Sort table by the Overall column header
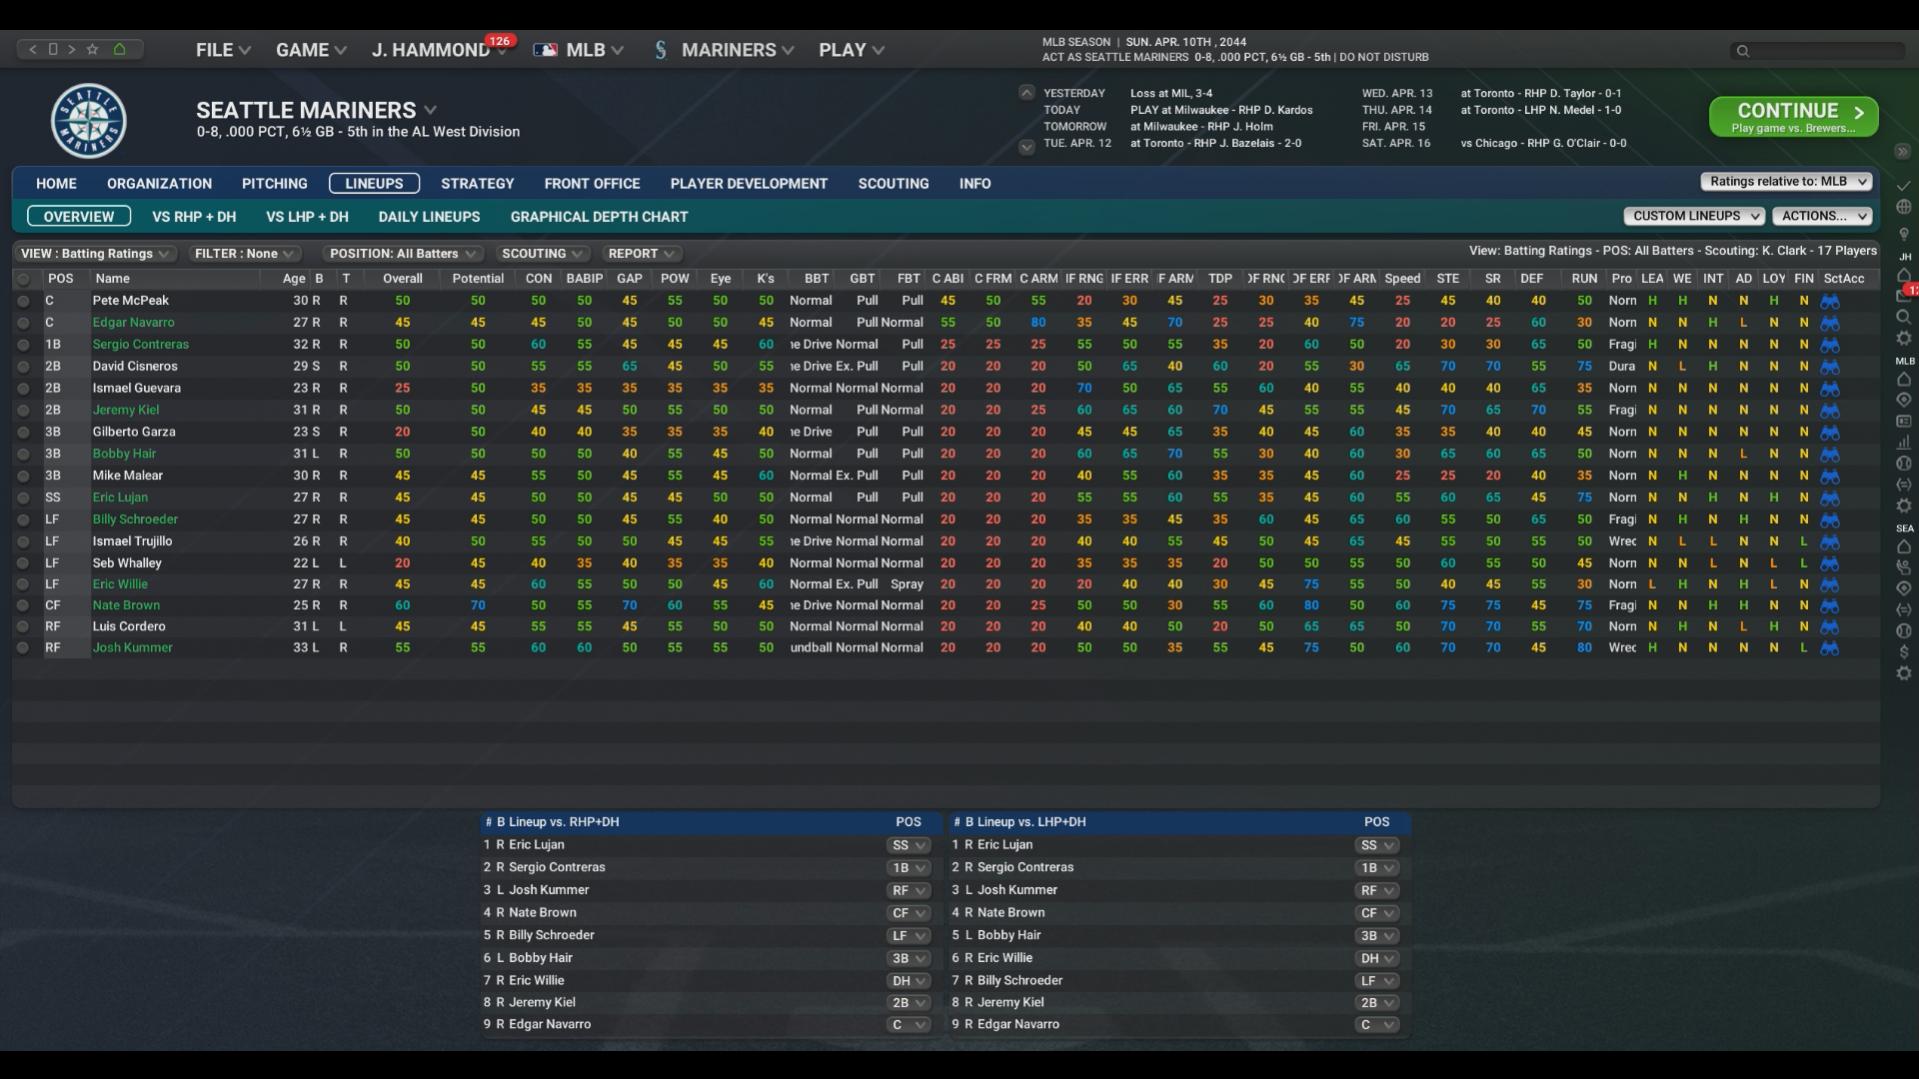1919x1079 pixels. tap(402, 279)
